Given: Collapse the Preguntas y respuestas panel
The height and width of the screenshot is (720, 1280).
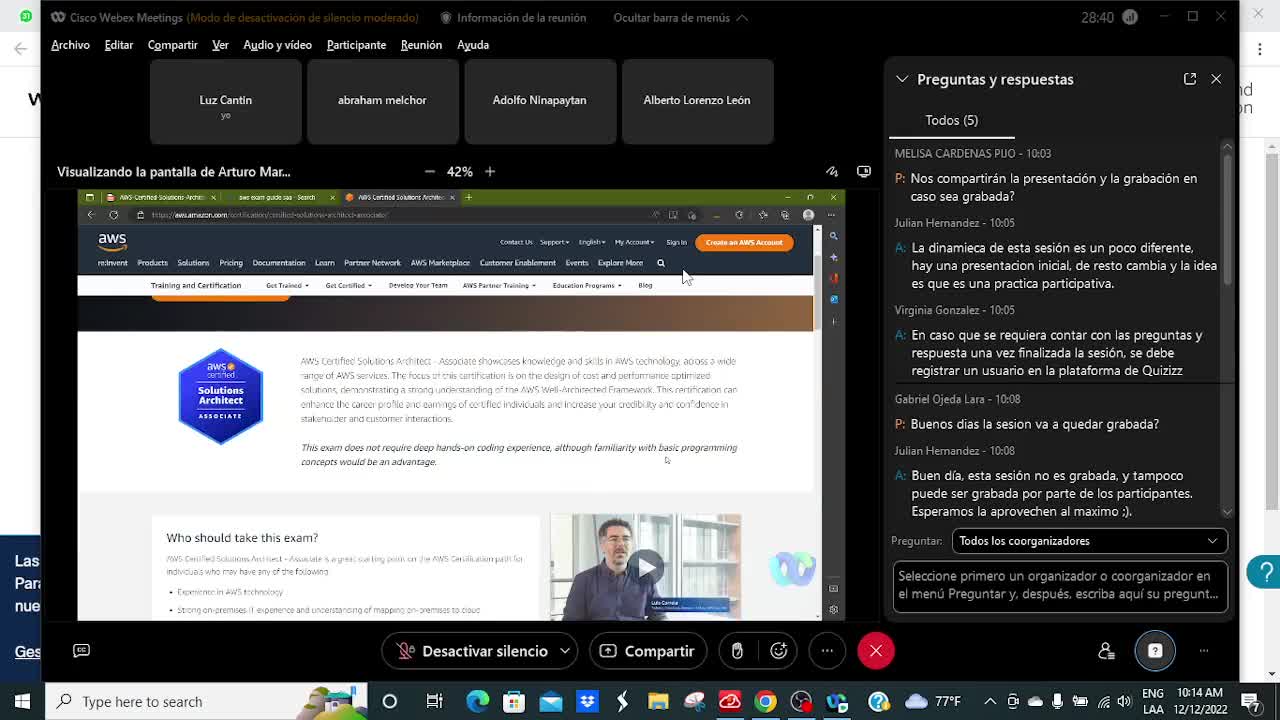Looking at the screenshot, I should (x=902, y=79).
